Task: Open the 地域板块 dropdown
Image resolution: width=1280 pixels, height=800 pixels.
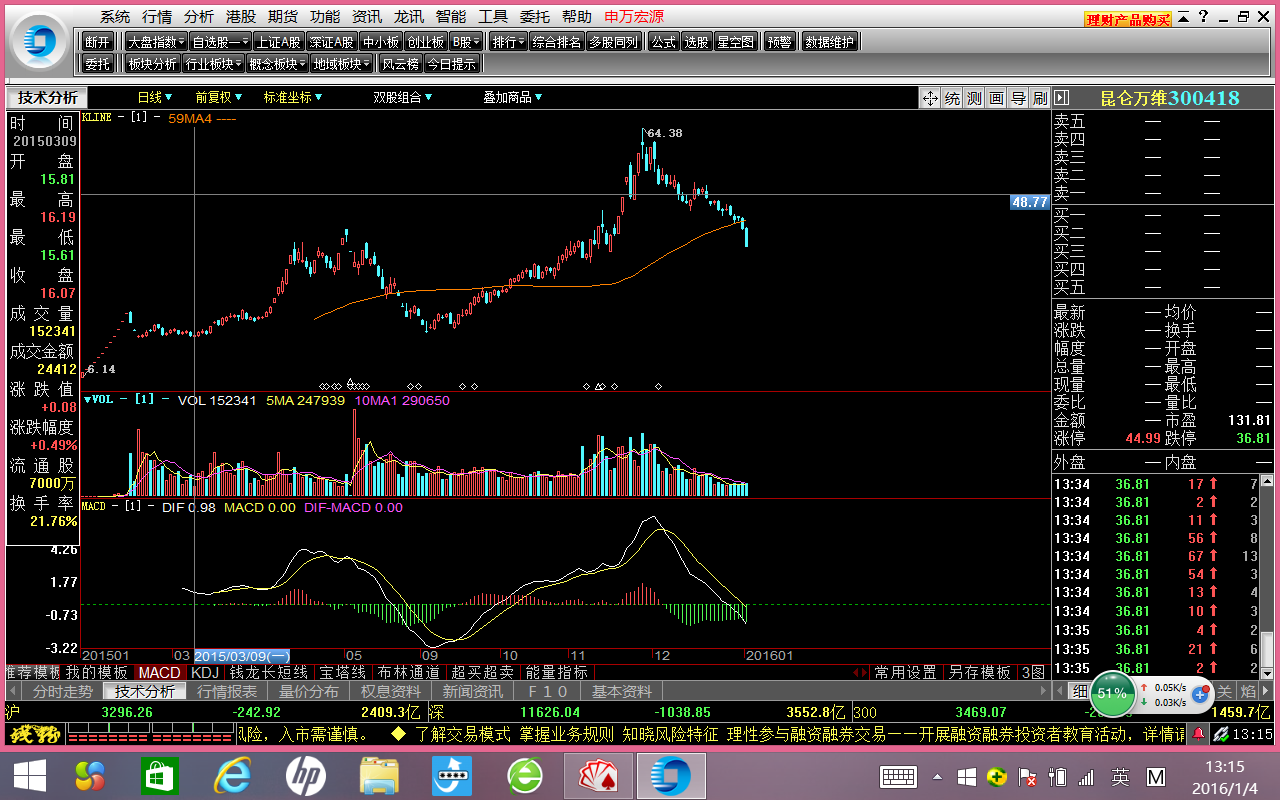Action: [x=342, y=64]
